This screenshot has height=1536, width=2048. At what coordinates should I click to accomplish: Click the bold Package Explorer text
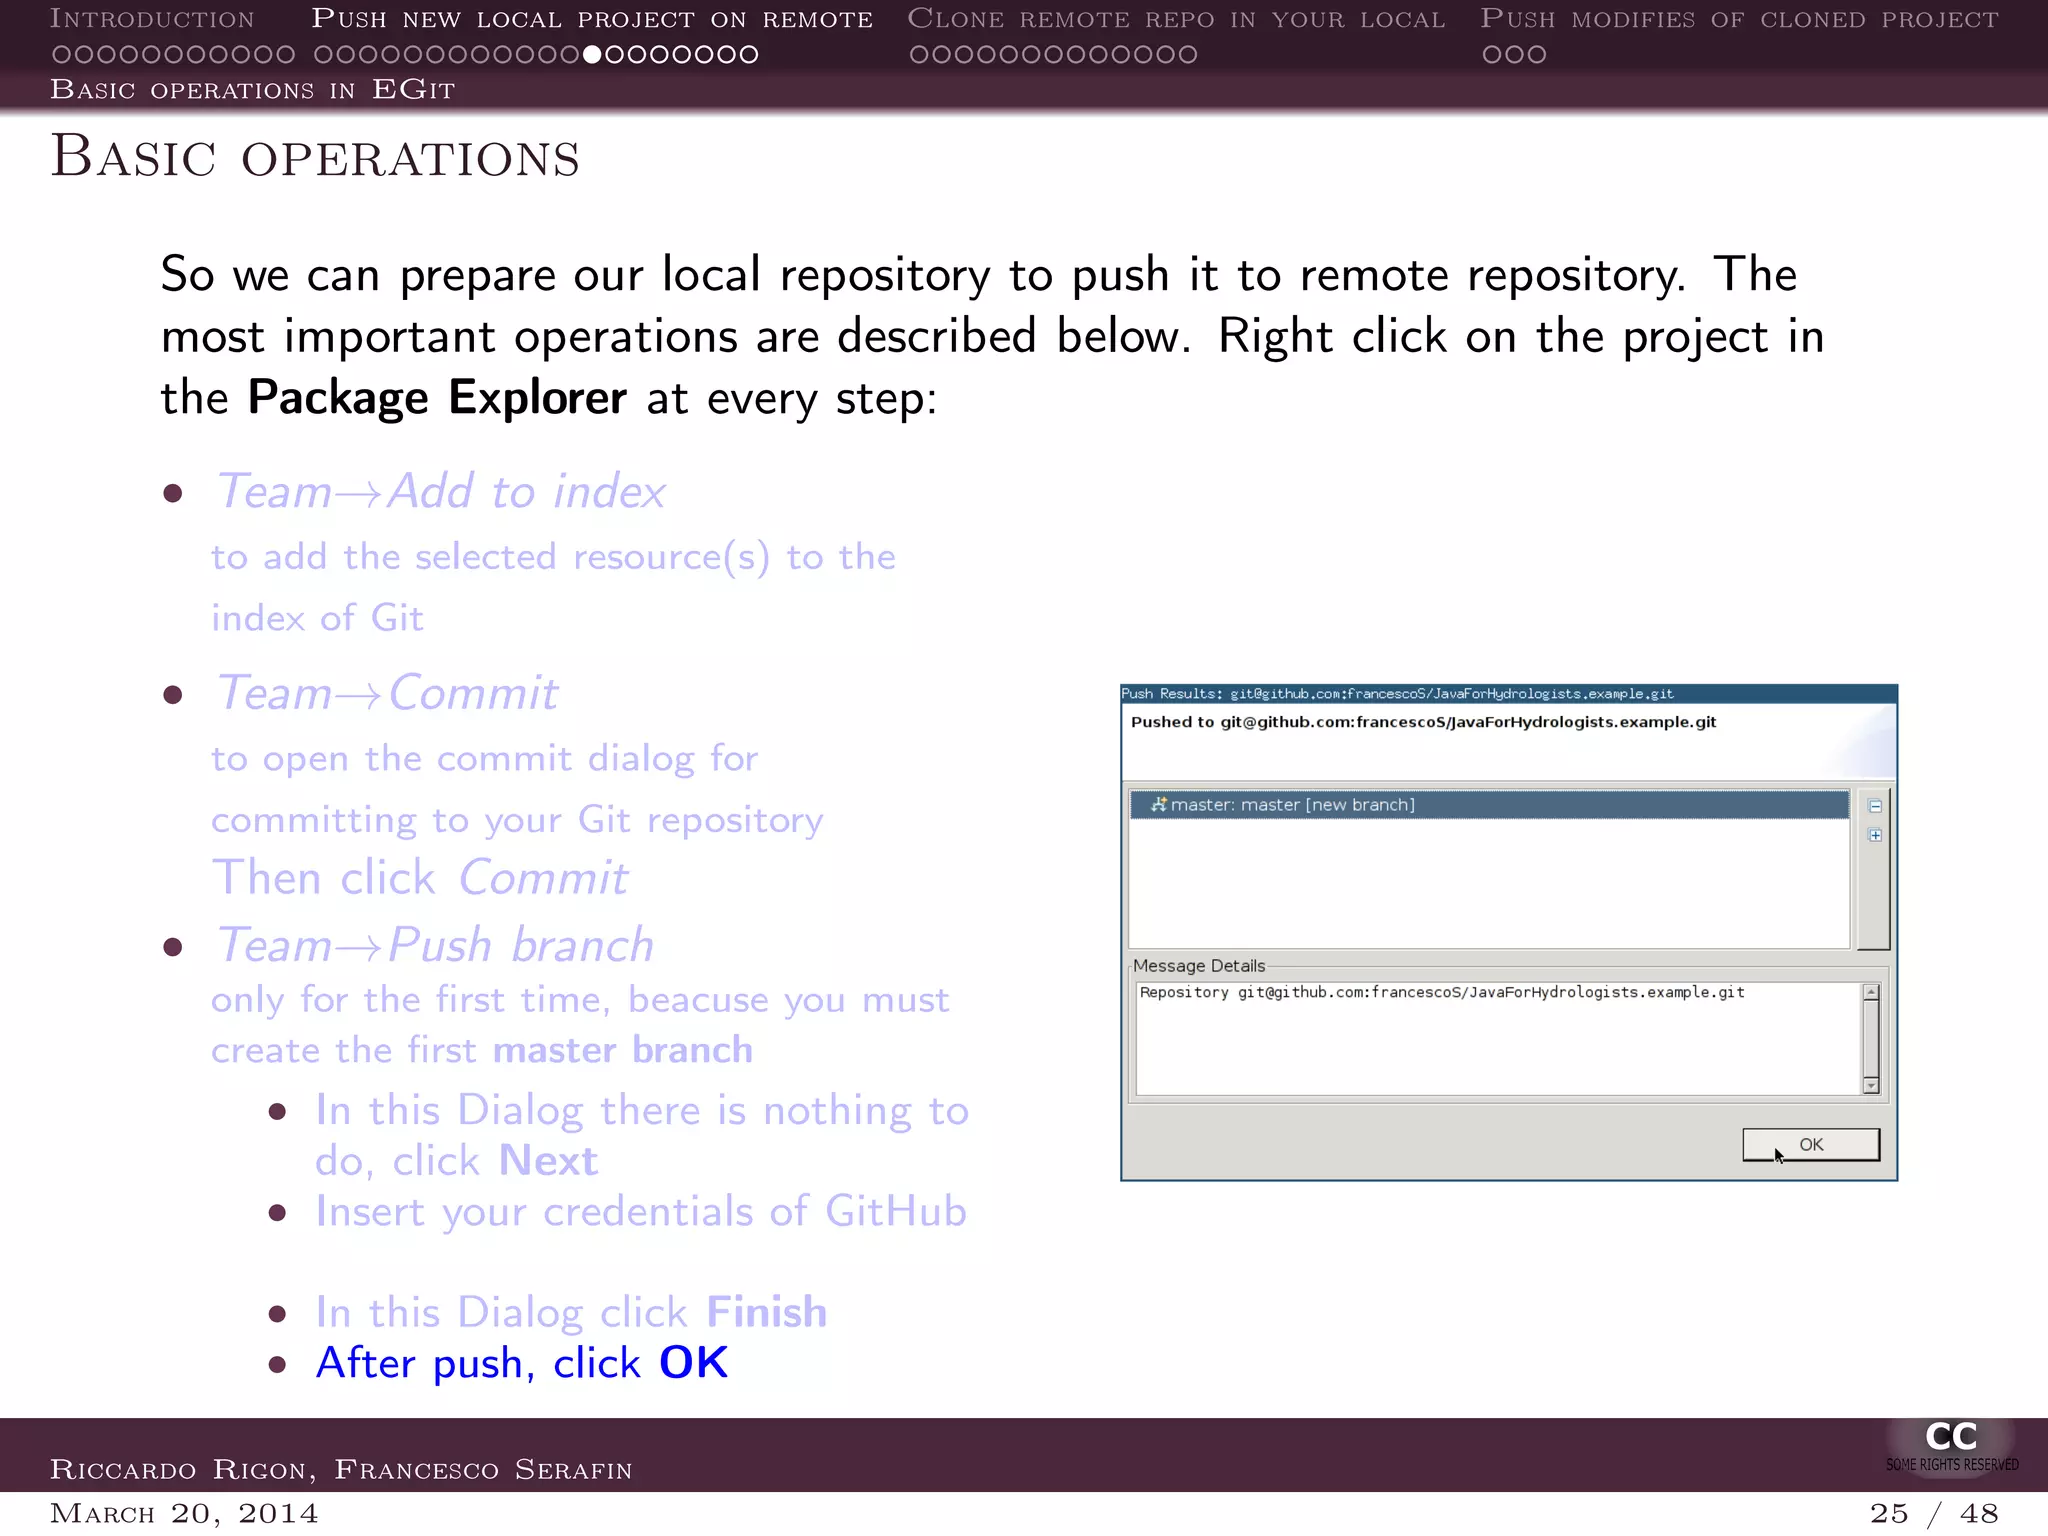[x=437, y=397]
